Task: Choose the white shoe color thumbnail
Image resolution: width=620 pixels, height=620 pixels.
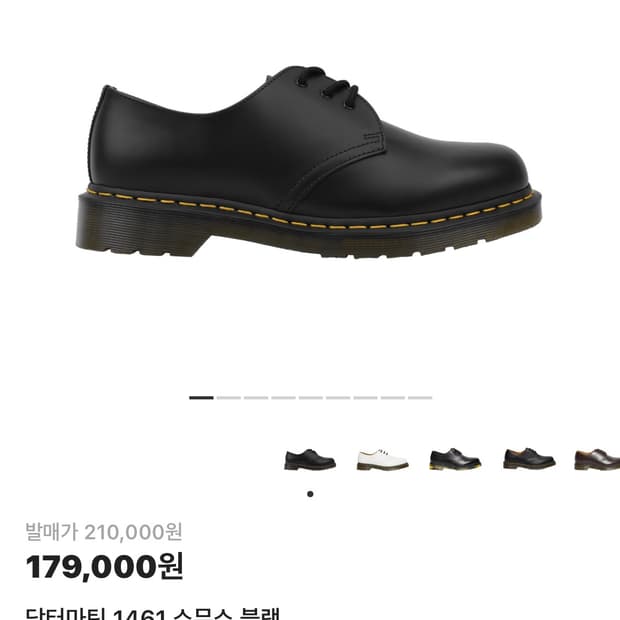Action: point(382,459)
